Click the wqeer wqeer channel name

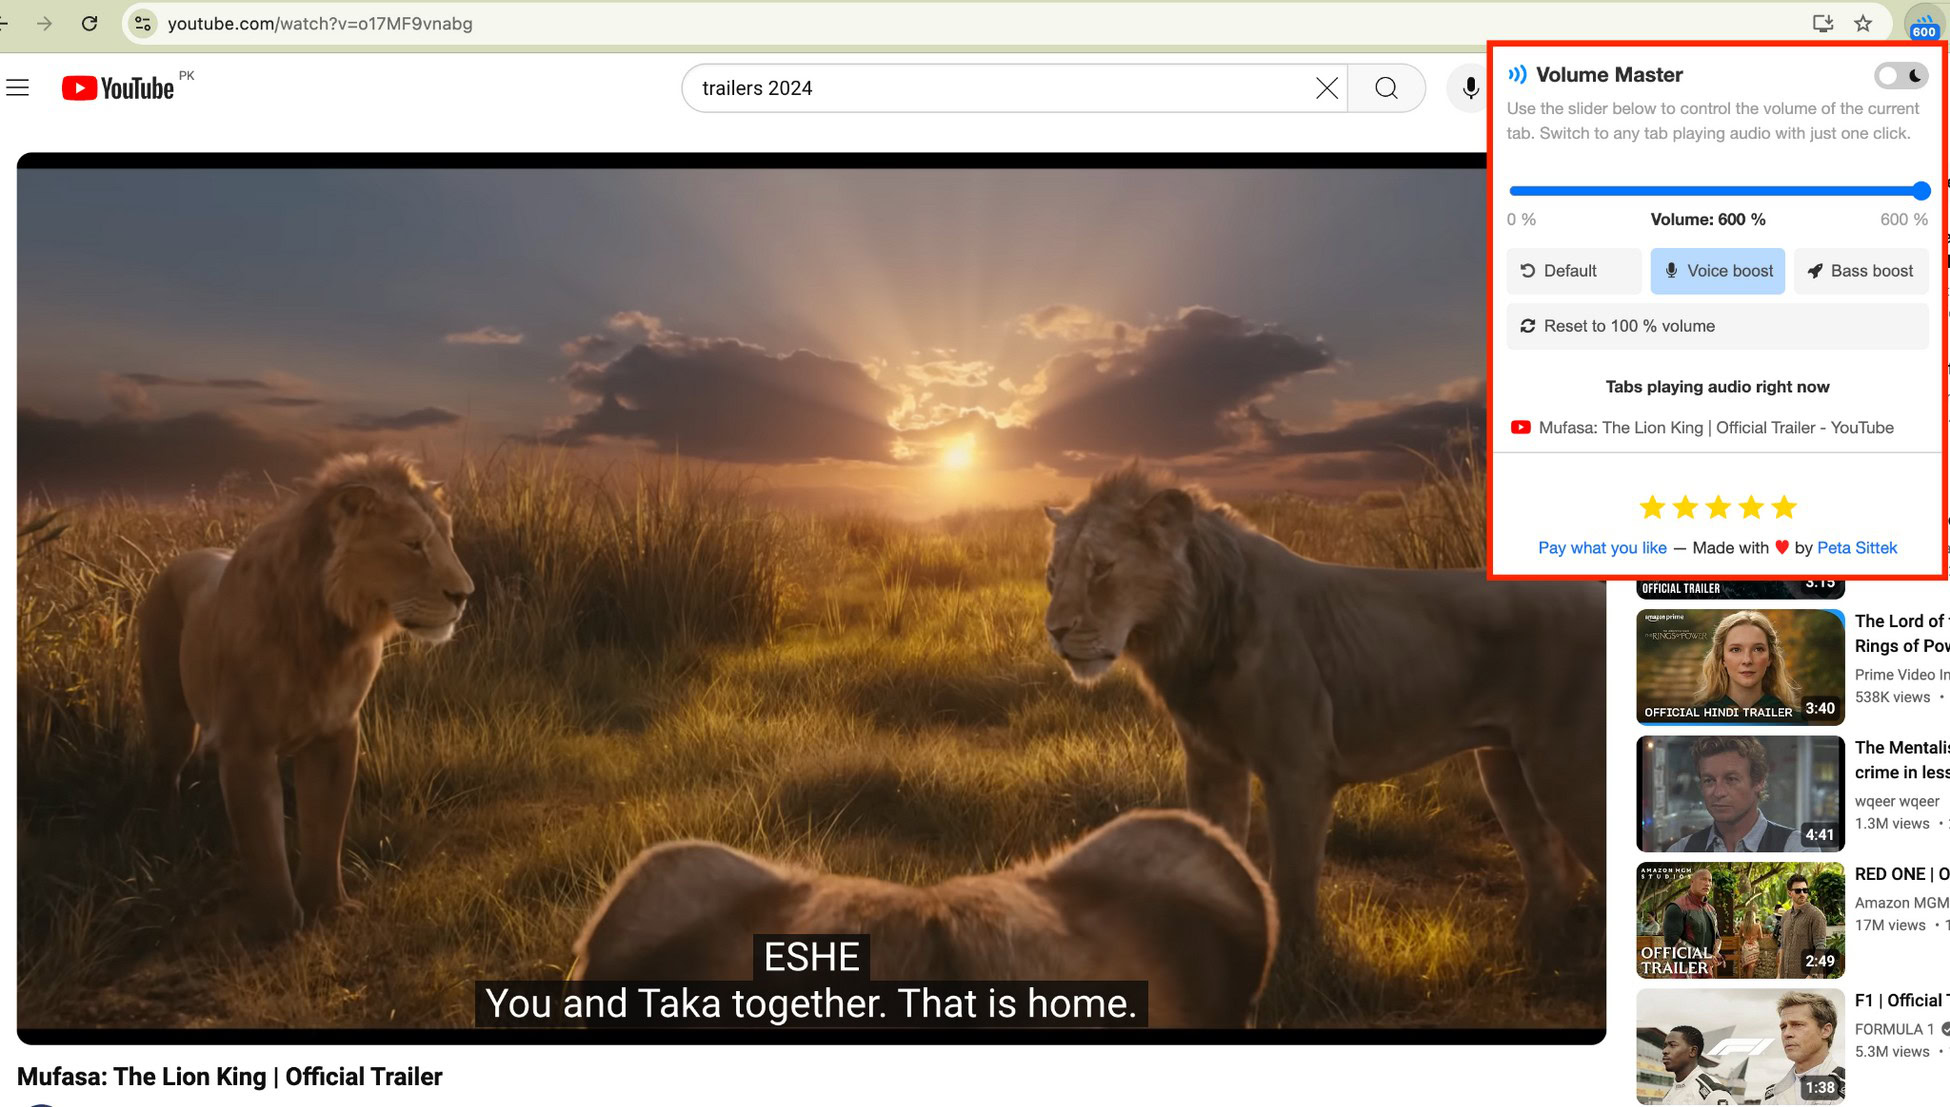pos(1897,801)
